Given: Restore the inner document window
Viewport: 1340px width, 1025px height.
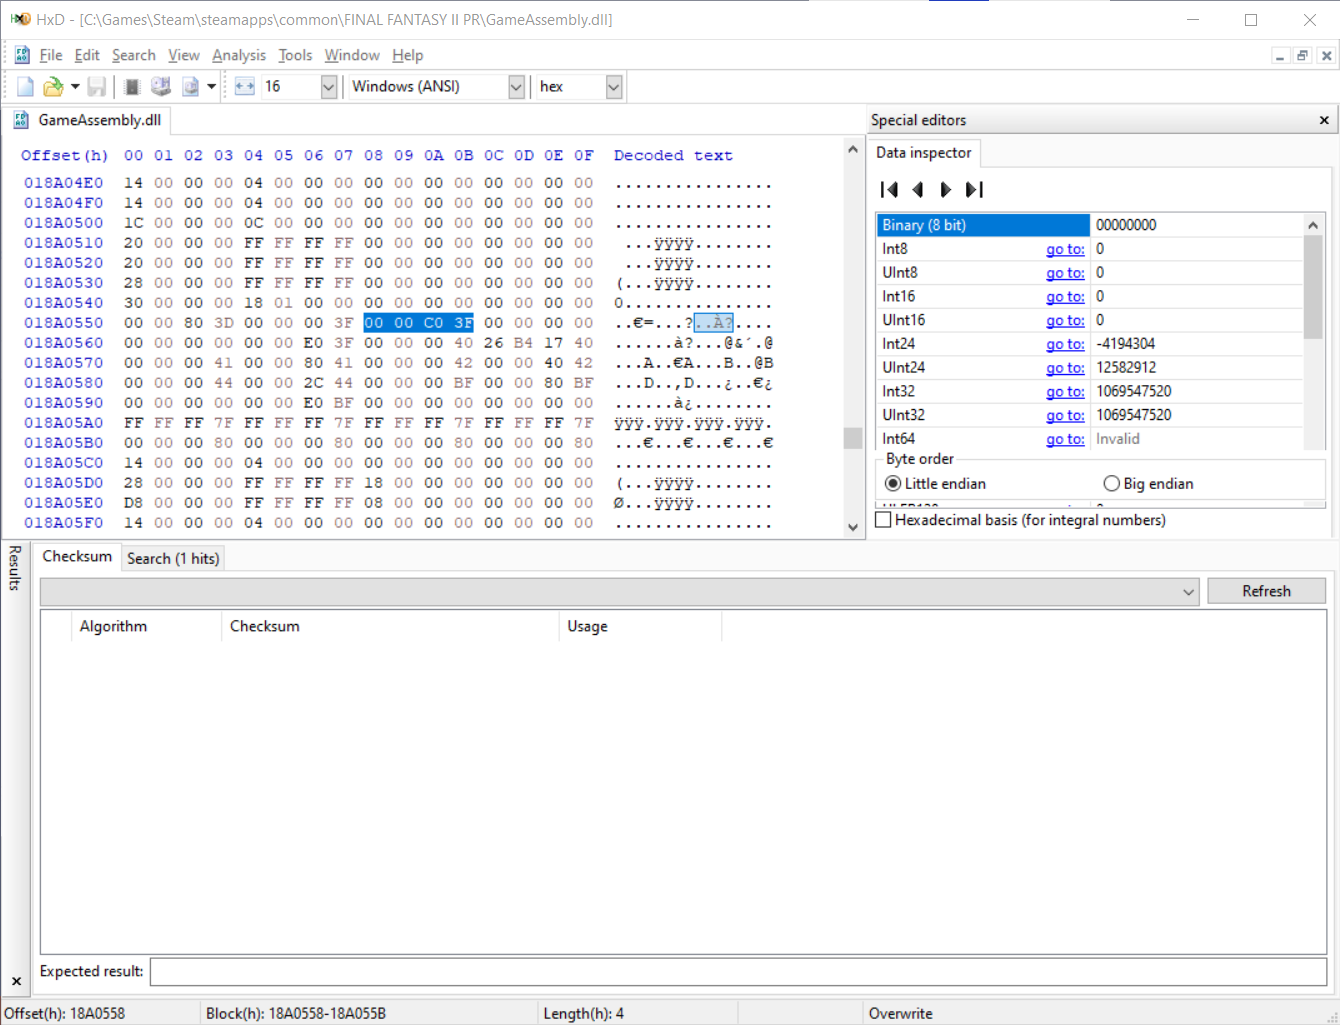Looking at the screenshot, I should click(x=1302, y=56).
